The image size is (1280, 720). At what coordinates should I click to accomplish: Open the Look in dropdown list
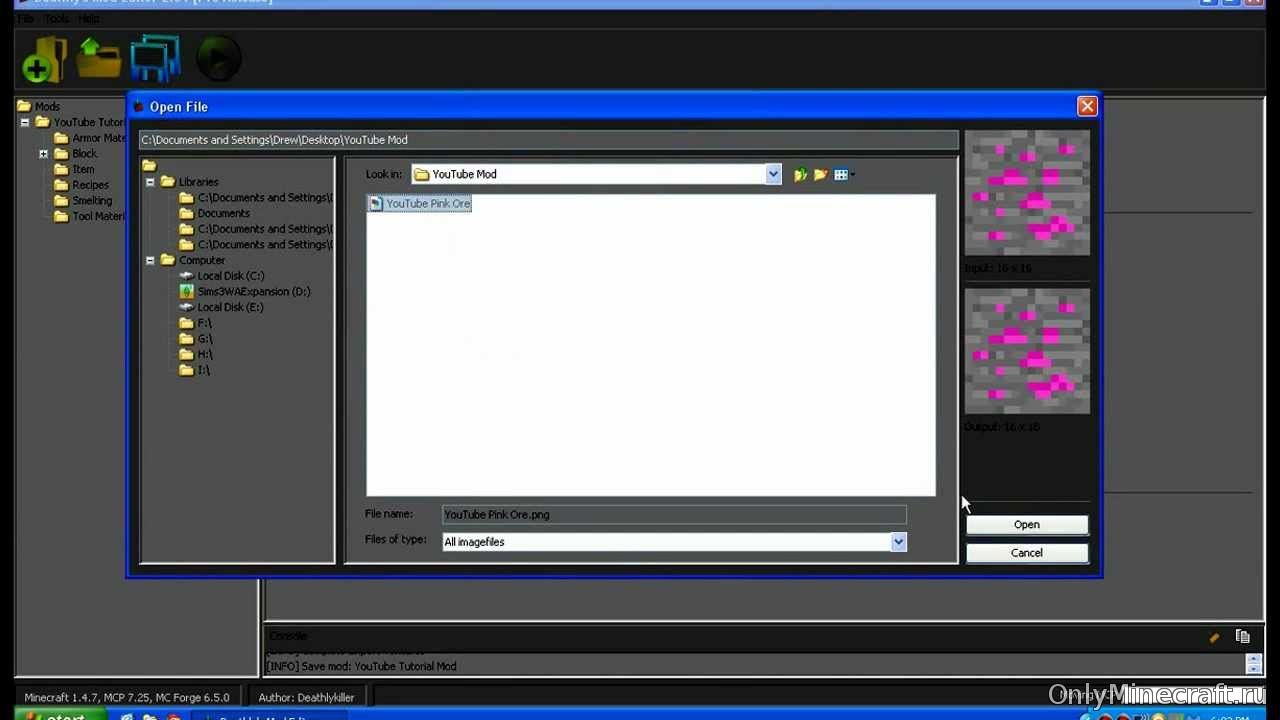(x=773, y=174)
